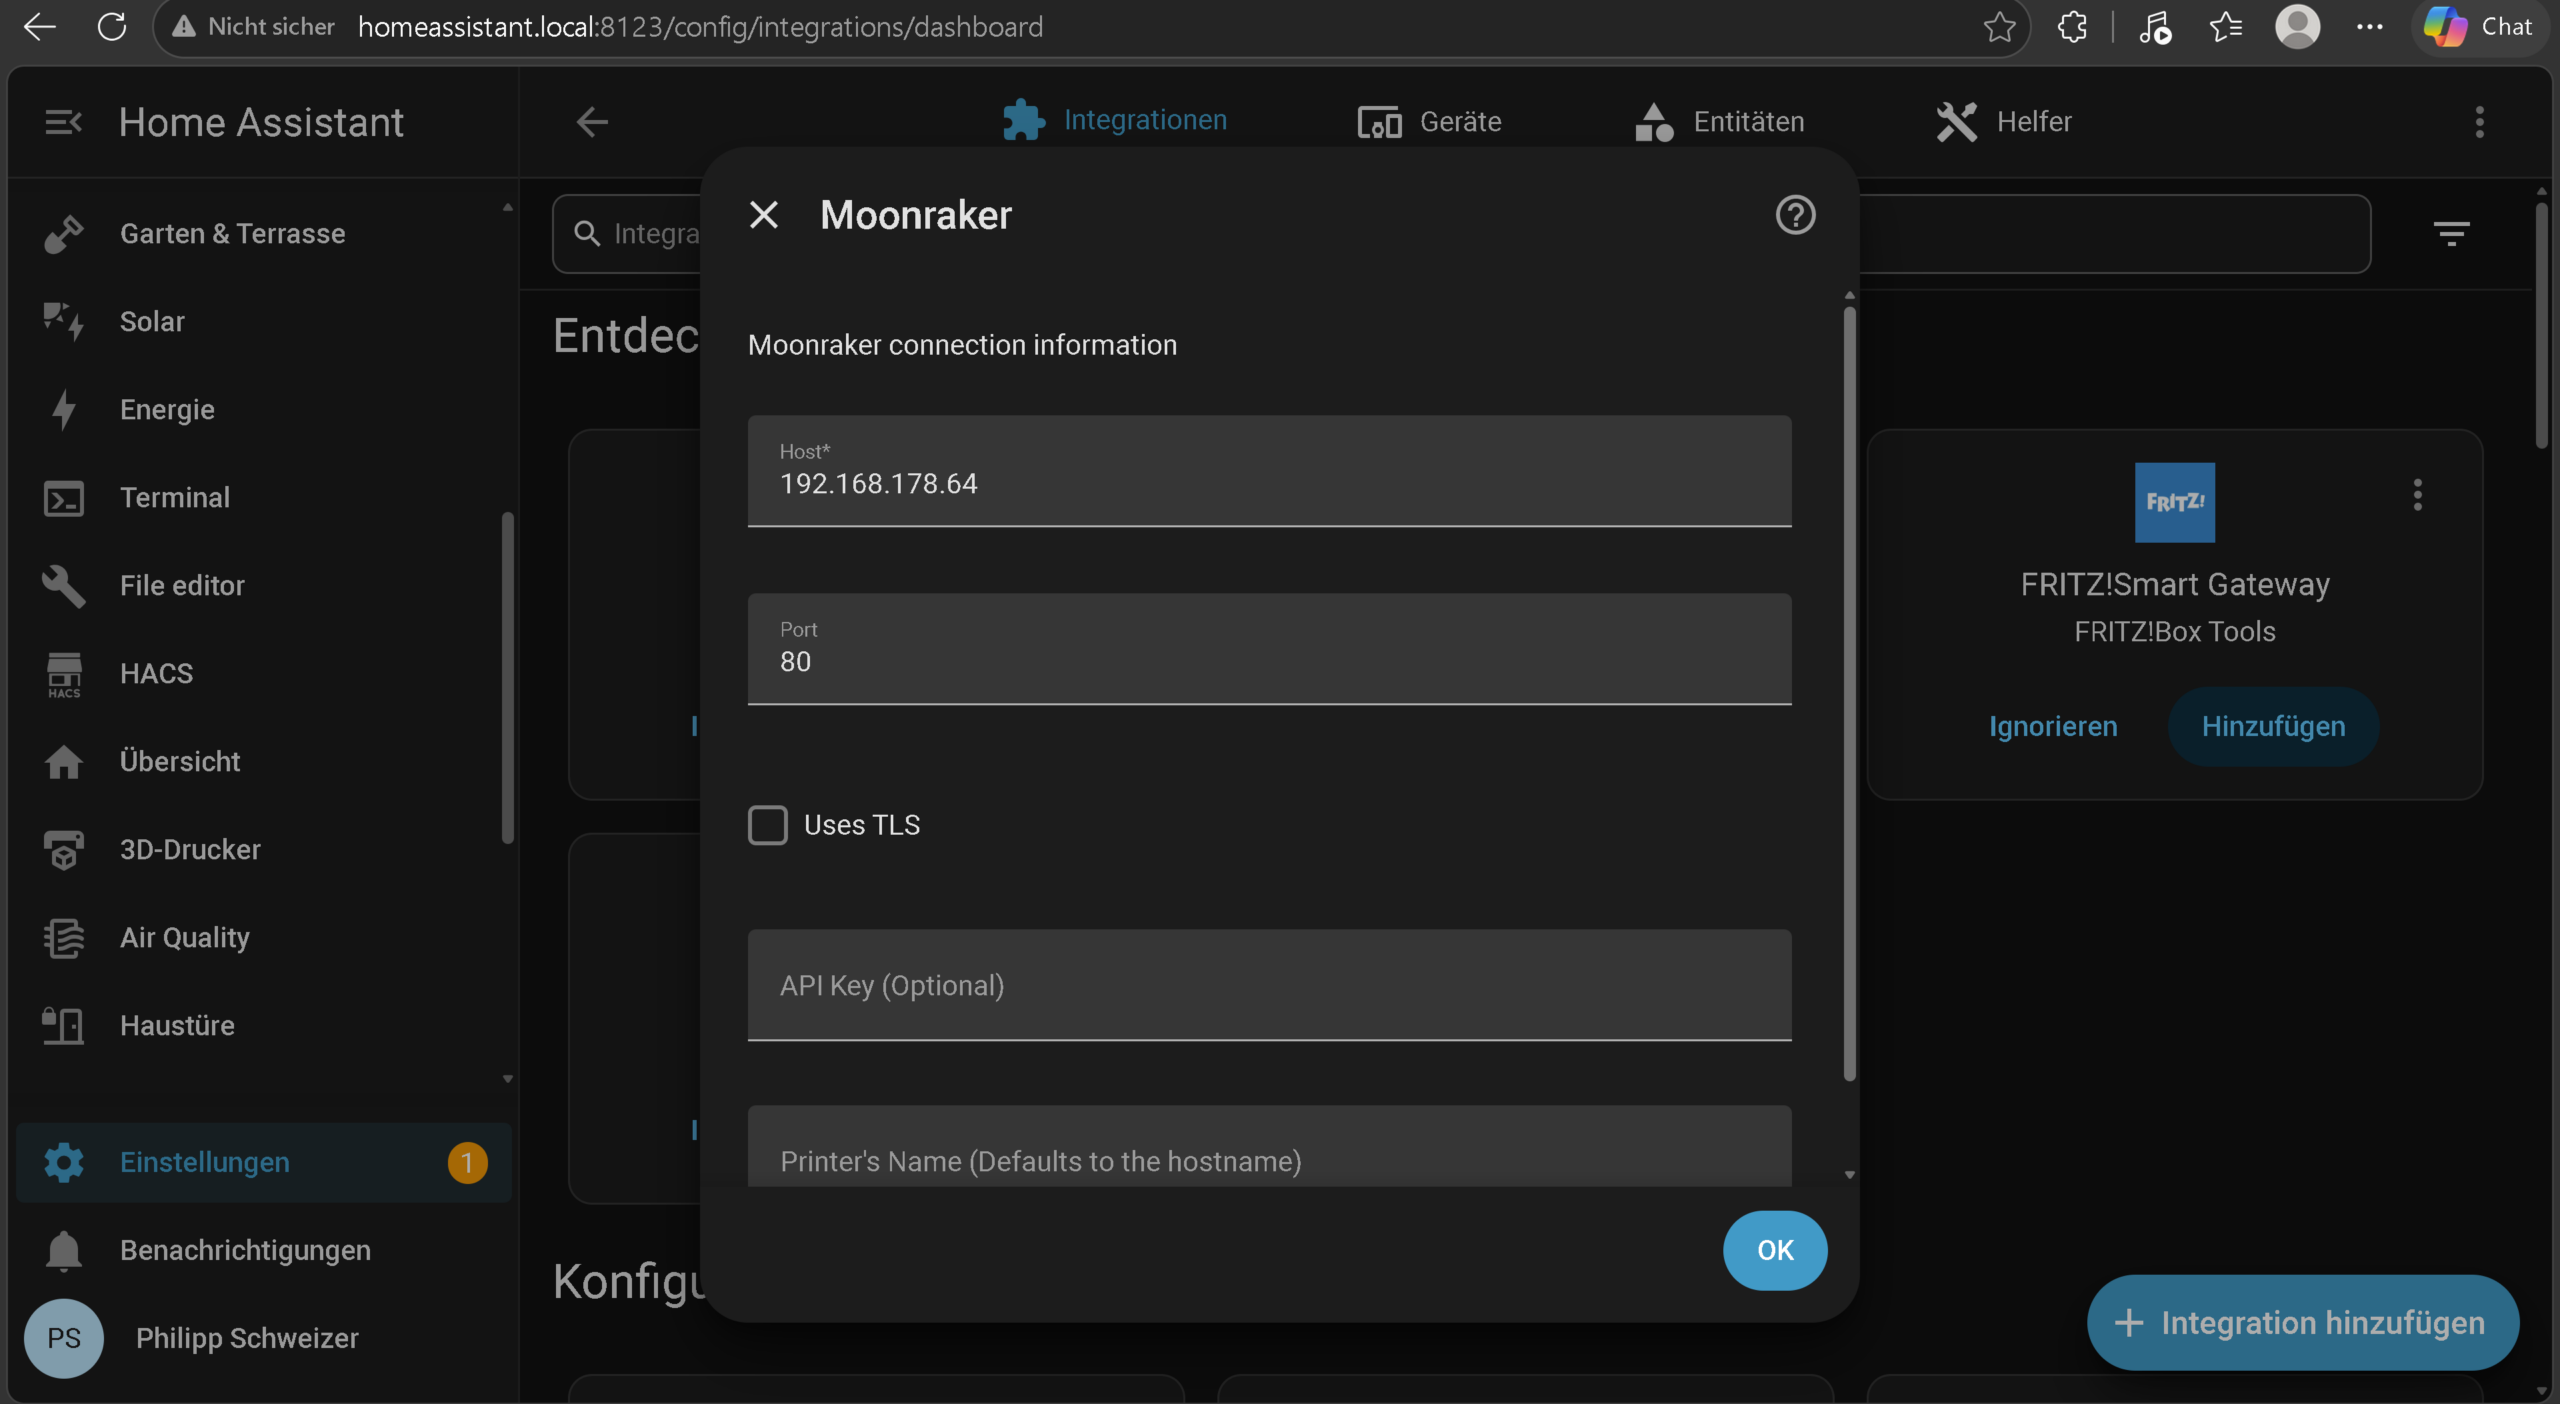Enable the Uses TLS checkbox
Image resolution: width=2560 pixels, height=1404 pixels.
tap(768, 825)
